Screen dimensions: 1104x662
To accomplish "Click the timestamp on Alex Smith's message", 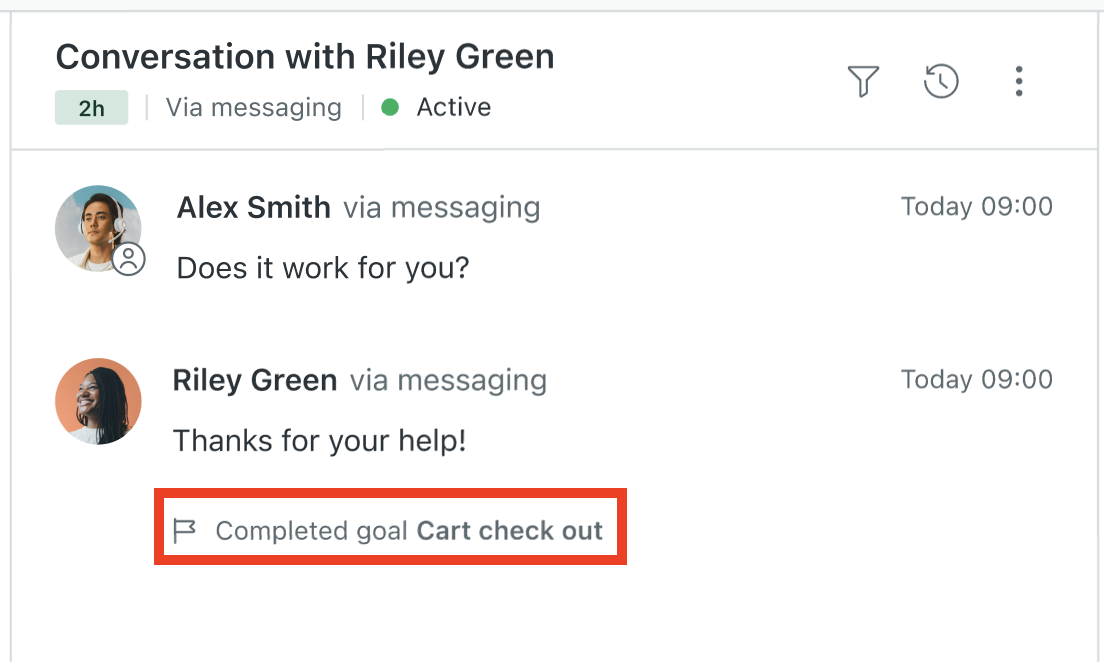I will pyautogui.click(x=977, y=207).
